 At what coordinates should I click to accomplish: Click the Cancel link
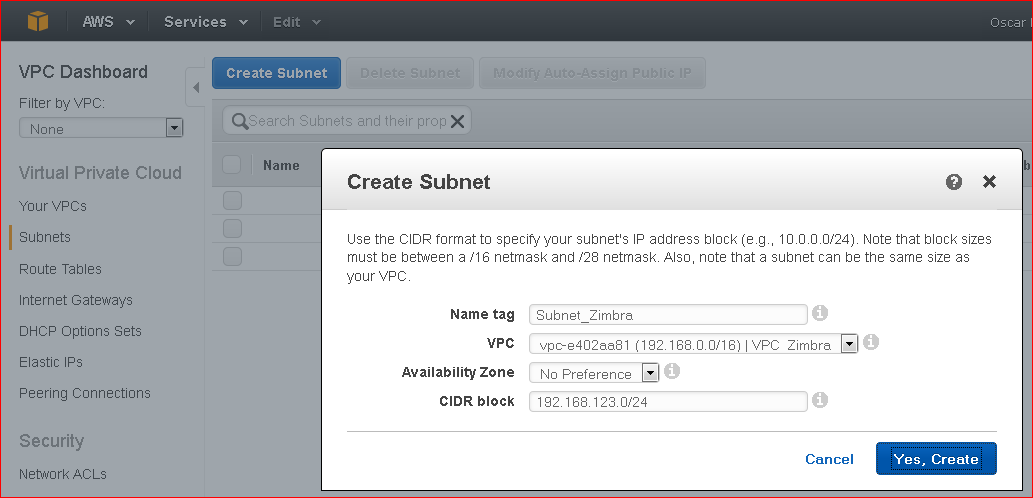click(829, 459)
